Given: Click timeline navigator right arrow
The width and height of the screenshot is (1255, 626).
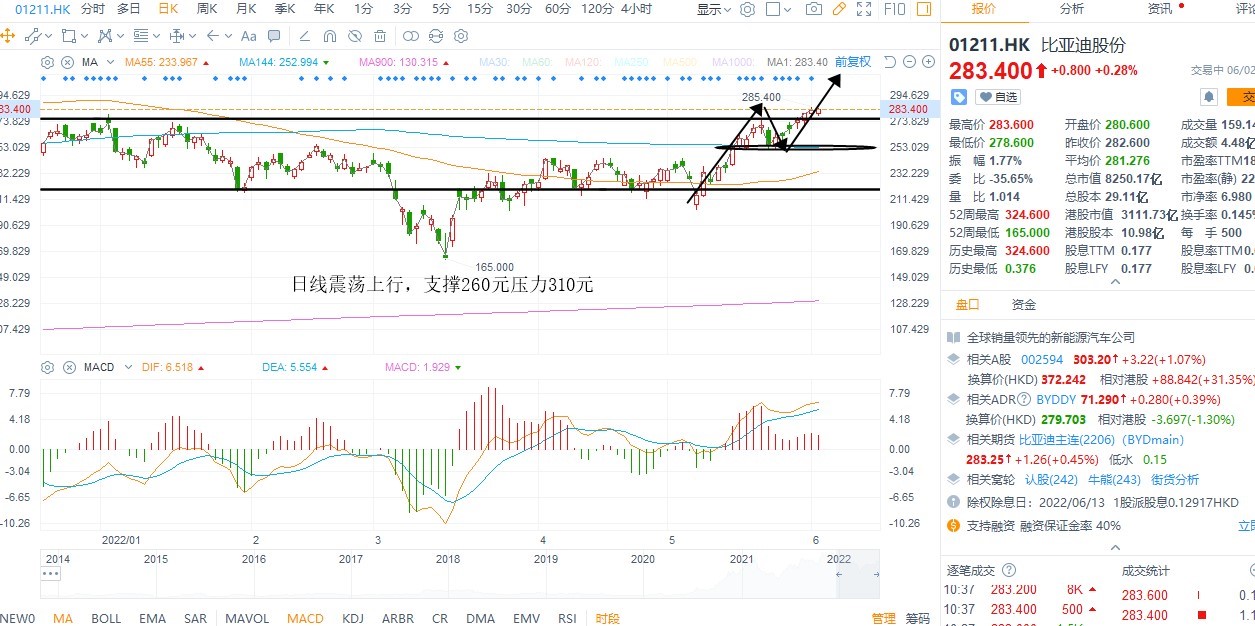Looking at the screenshot, I should 877,574.
